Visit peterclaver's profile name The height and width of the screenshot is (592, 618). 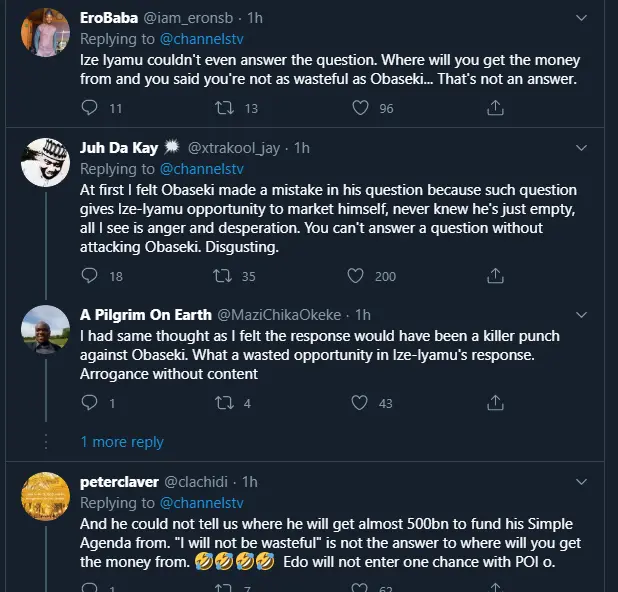pyautogui.click(x=118, y=482)
